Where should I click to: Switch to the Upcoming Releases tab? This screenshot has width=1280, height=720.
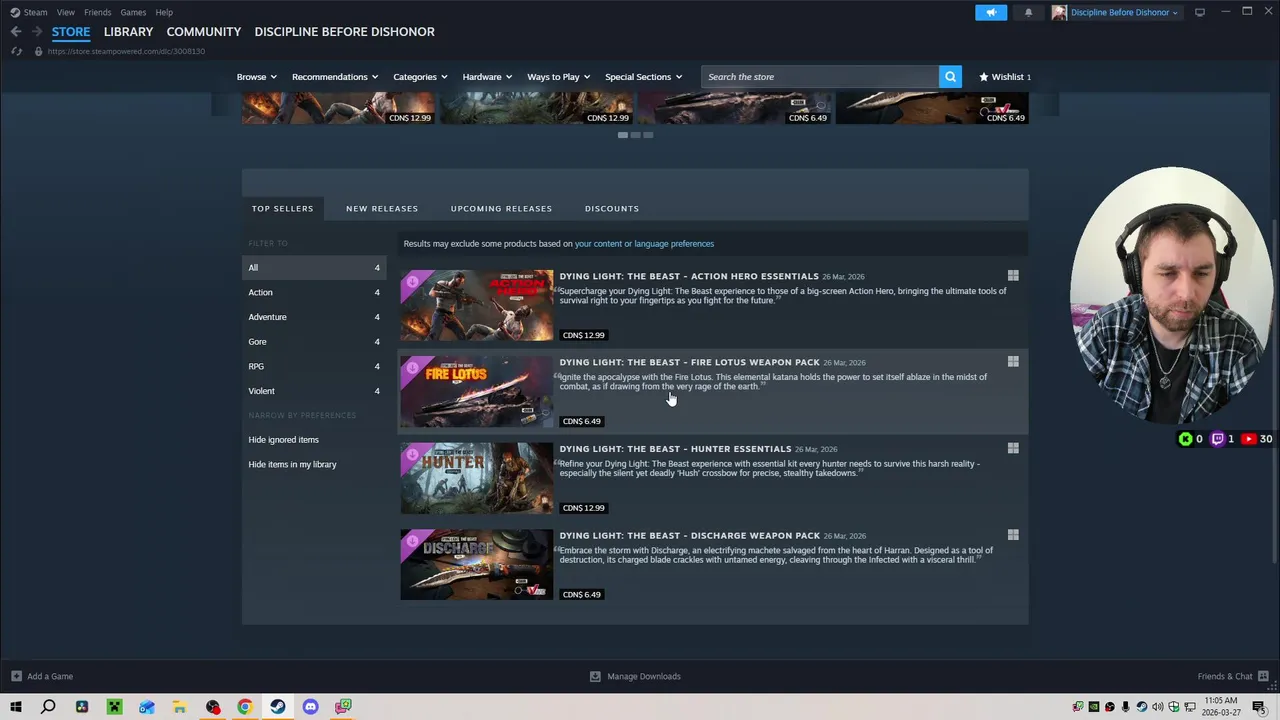(501, 208)
